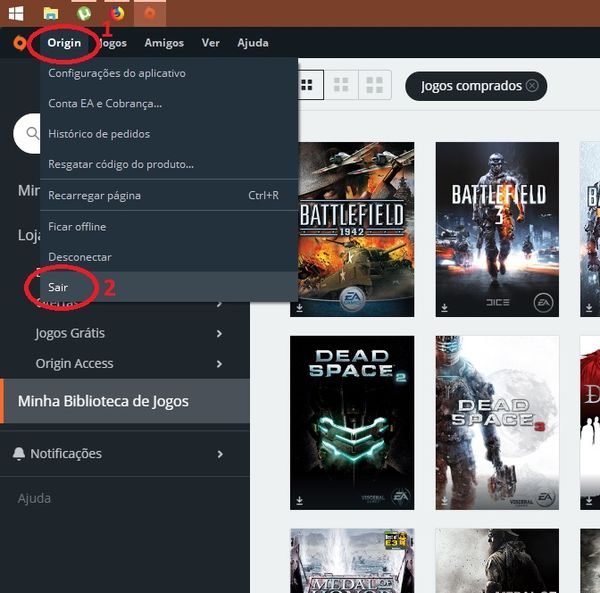Switch to small tile grid view
Image resolution: width=600 pixels, height=593 pixels.
pos(307,85)
